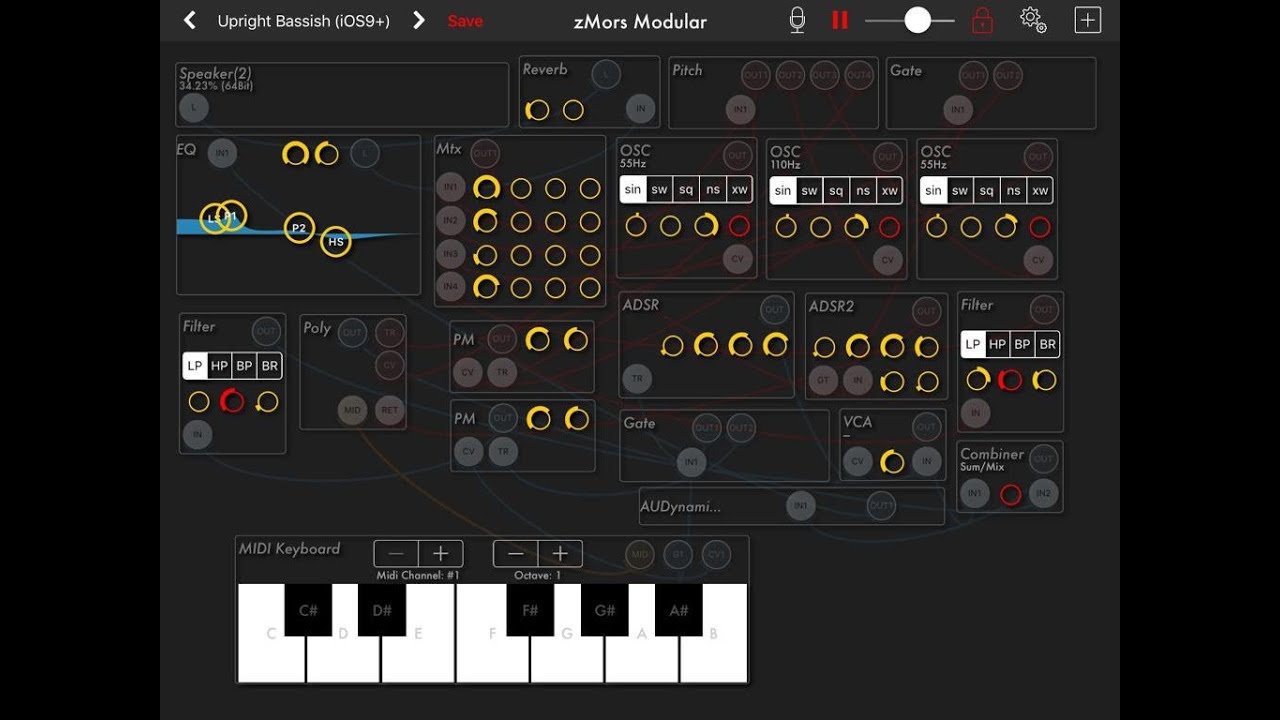Select sw waveform on the 110Hz OSC

point(809,190)
